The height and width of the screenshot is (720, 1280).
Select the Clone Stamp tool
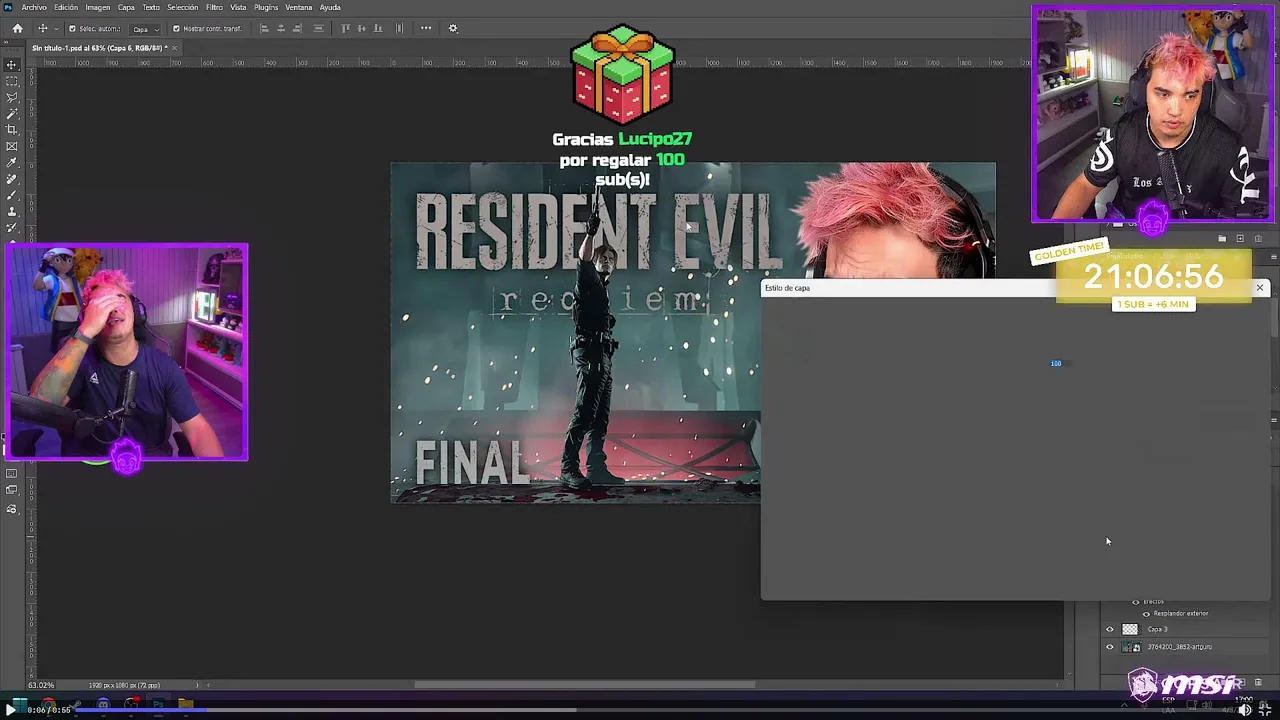click(12, 211)
